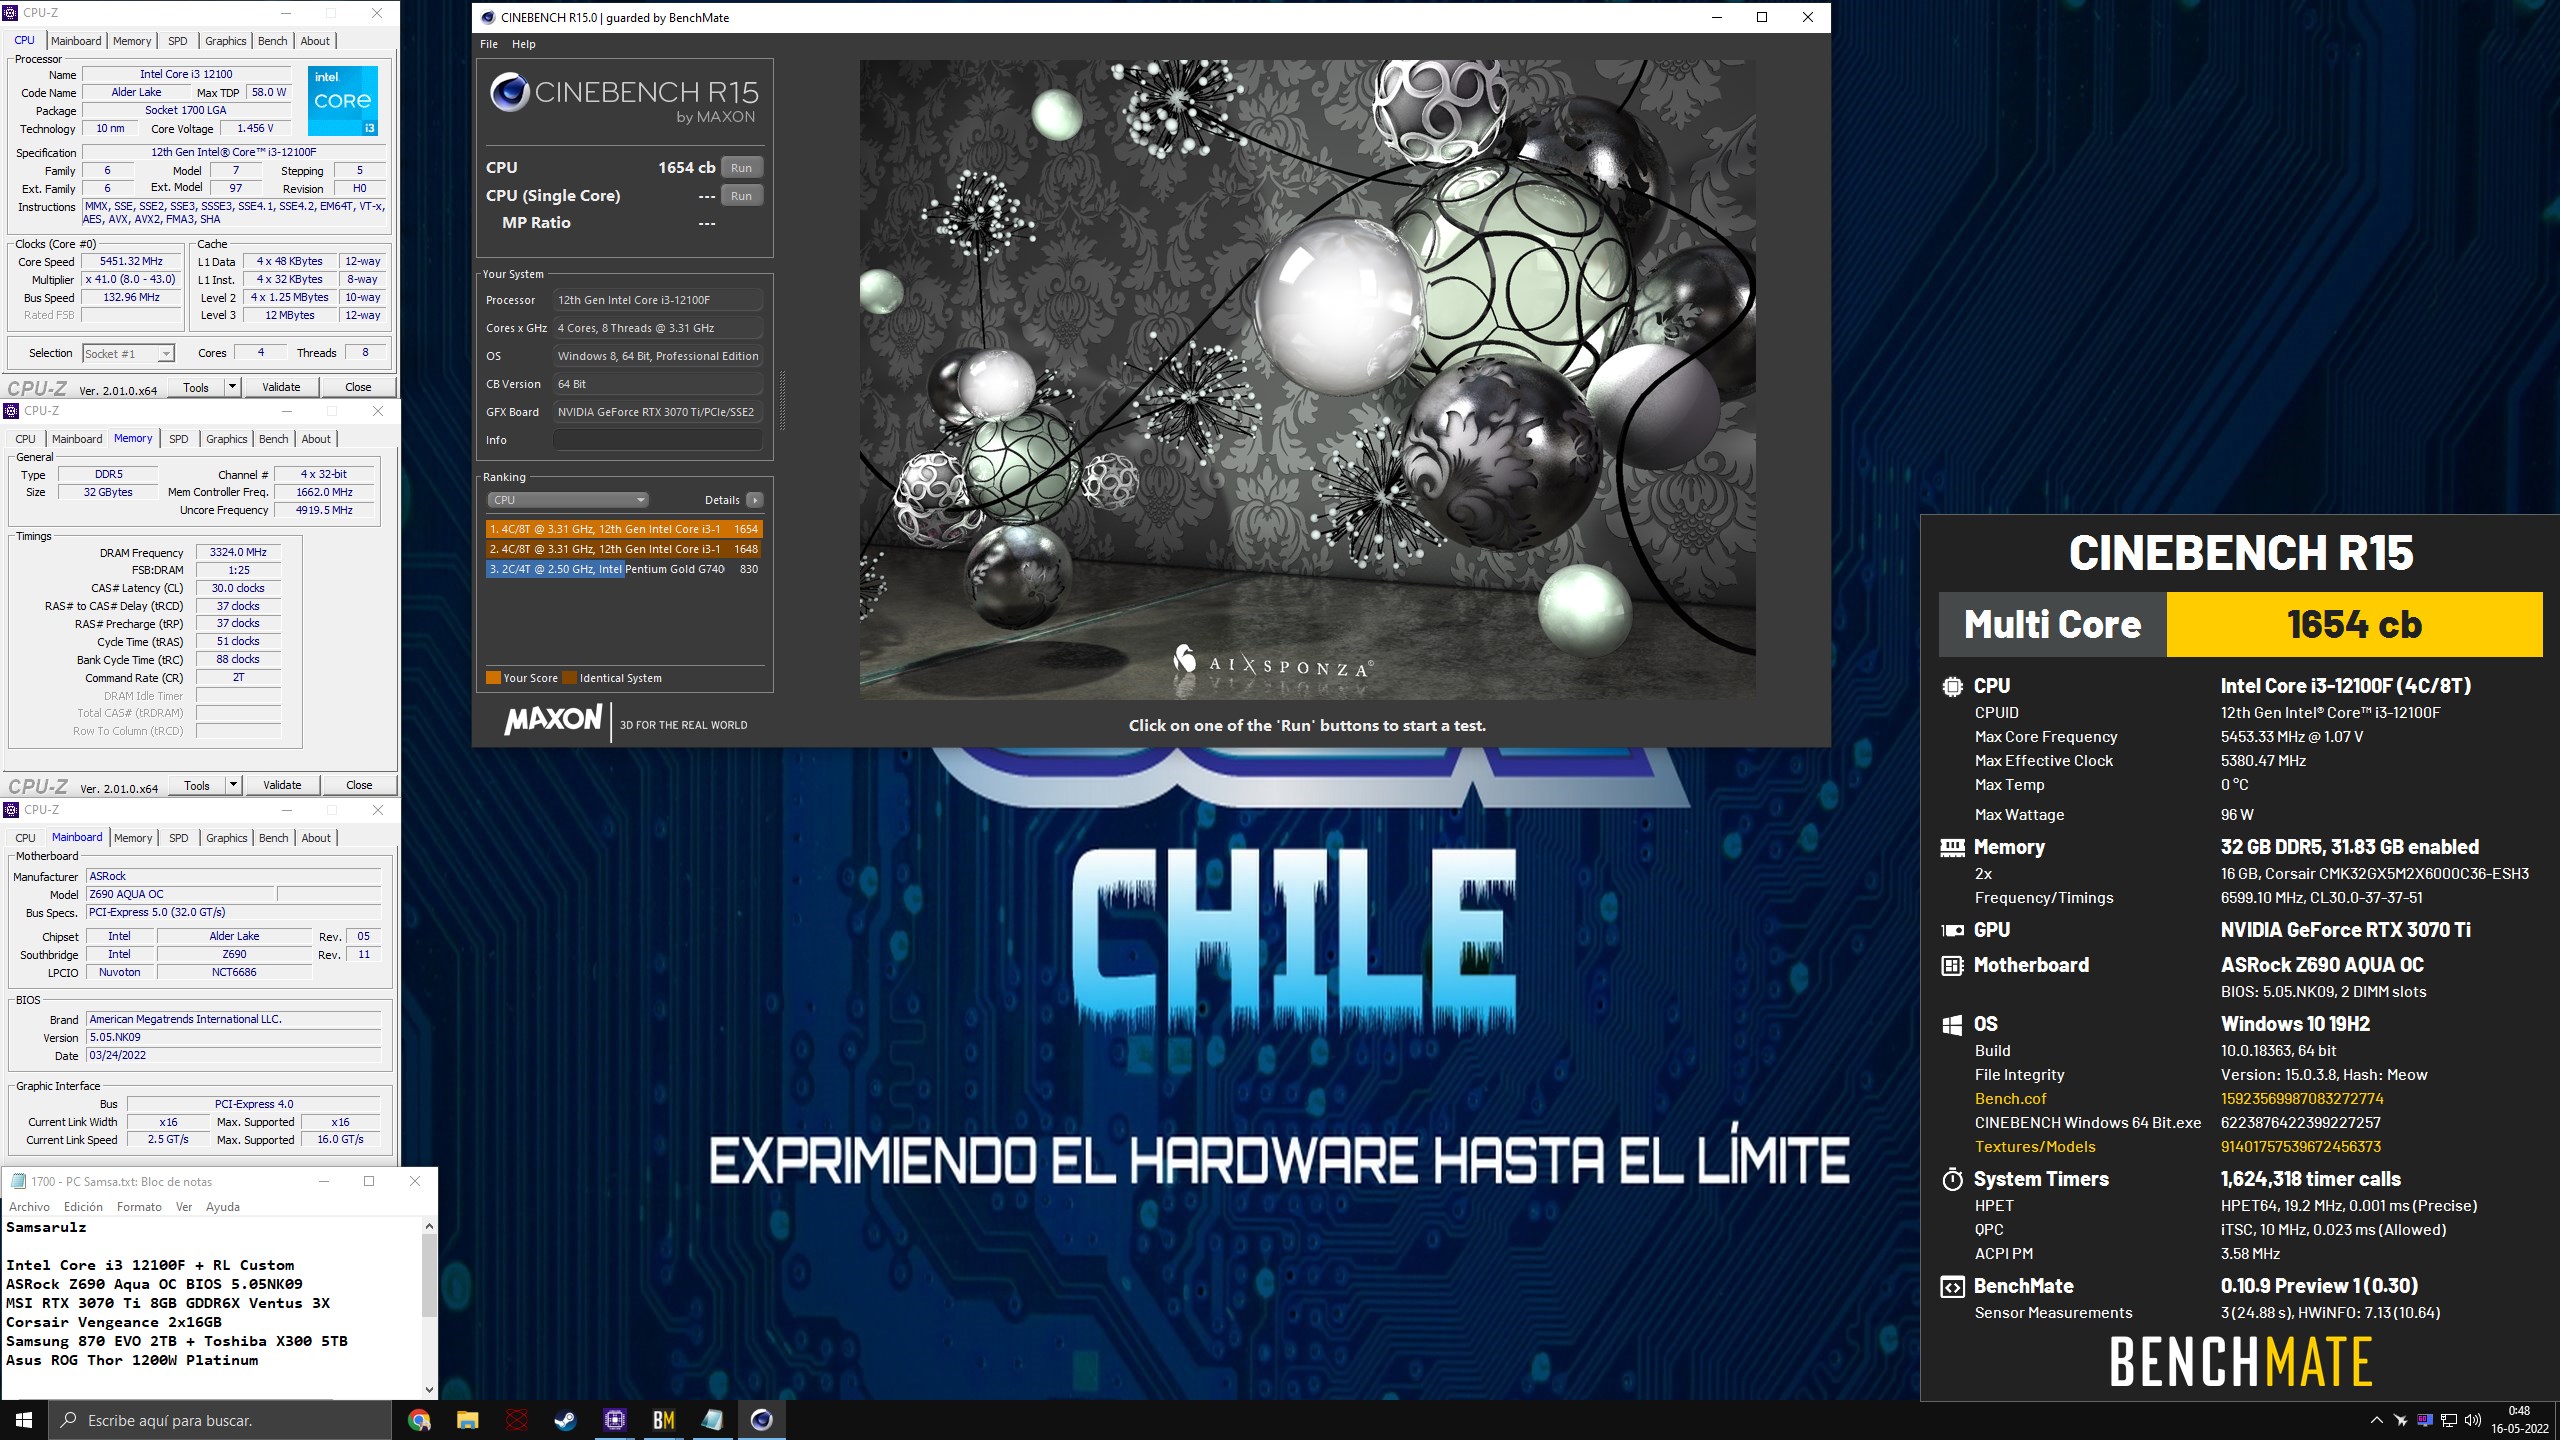This screenshot has width=2560, height=1440.
Task: Select ranking entry with score 1648
Action: 625,549
